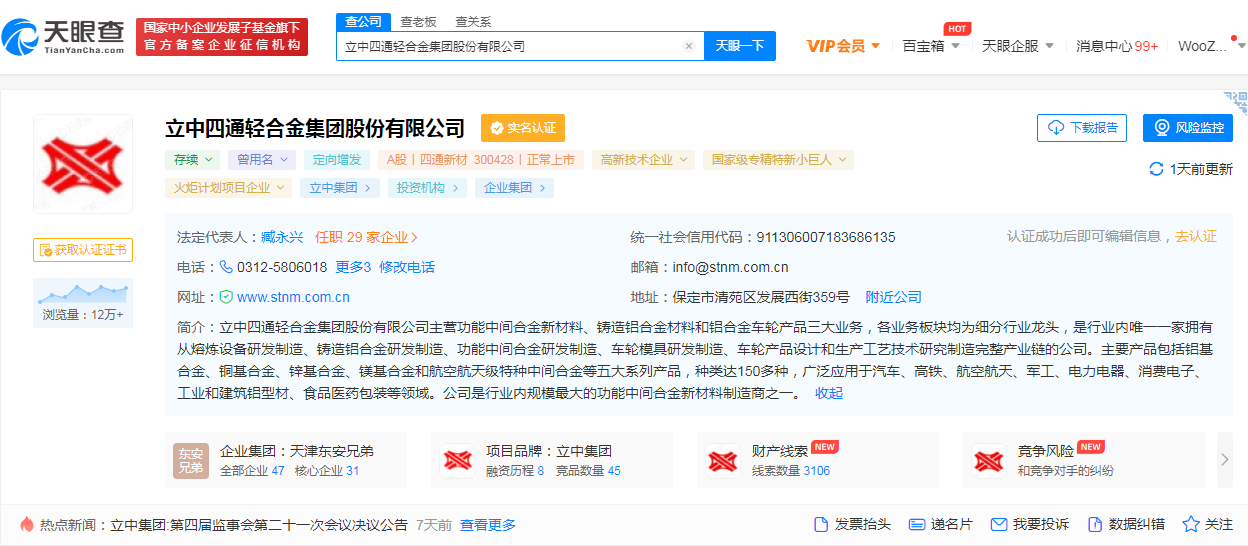Image resolution: width=1248 pixels, height=546 pixels.
Task: Click the 东安兄弟 enterprise group icon
Action: pyautogui.click(x=191, y=461)
